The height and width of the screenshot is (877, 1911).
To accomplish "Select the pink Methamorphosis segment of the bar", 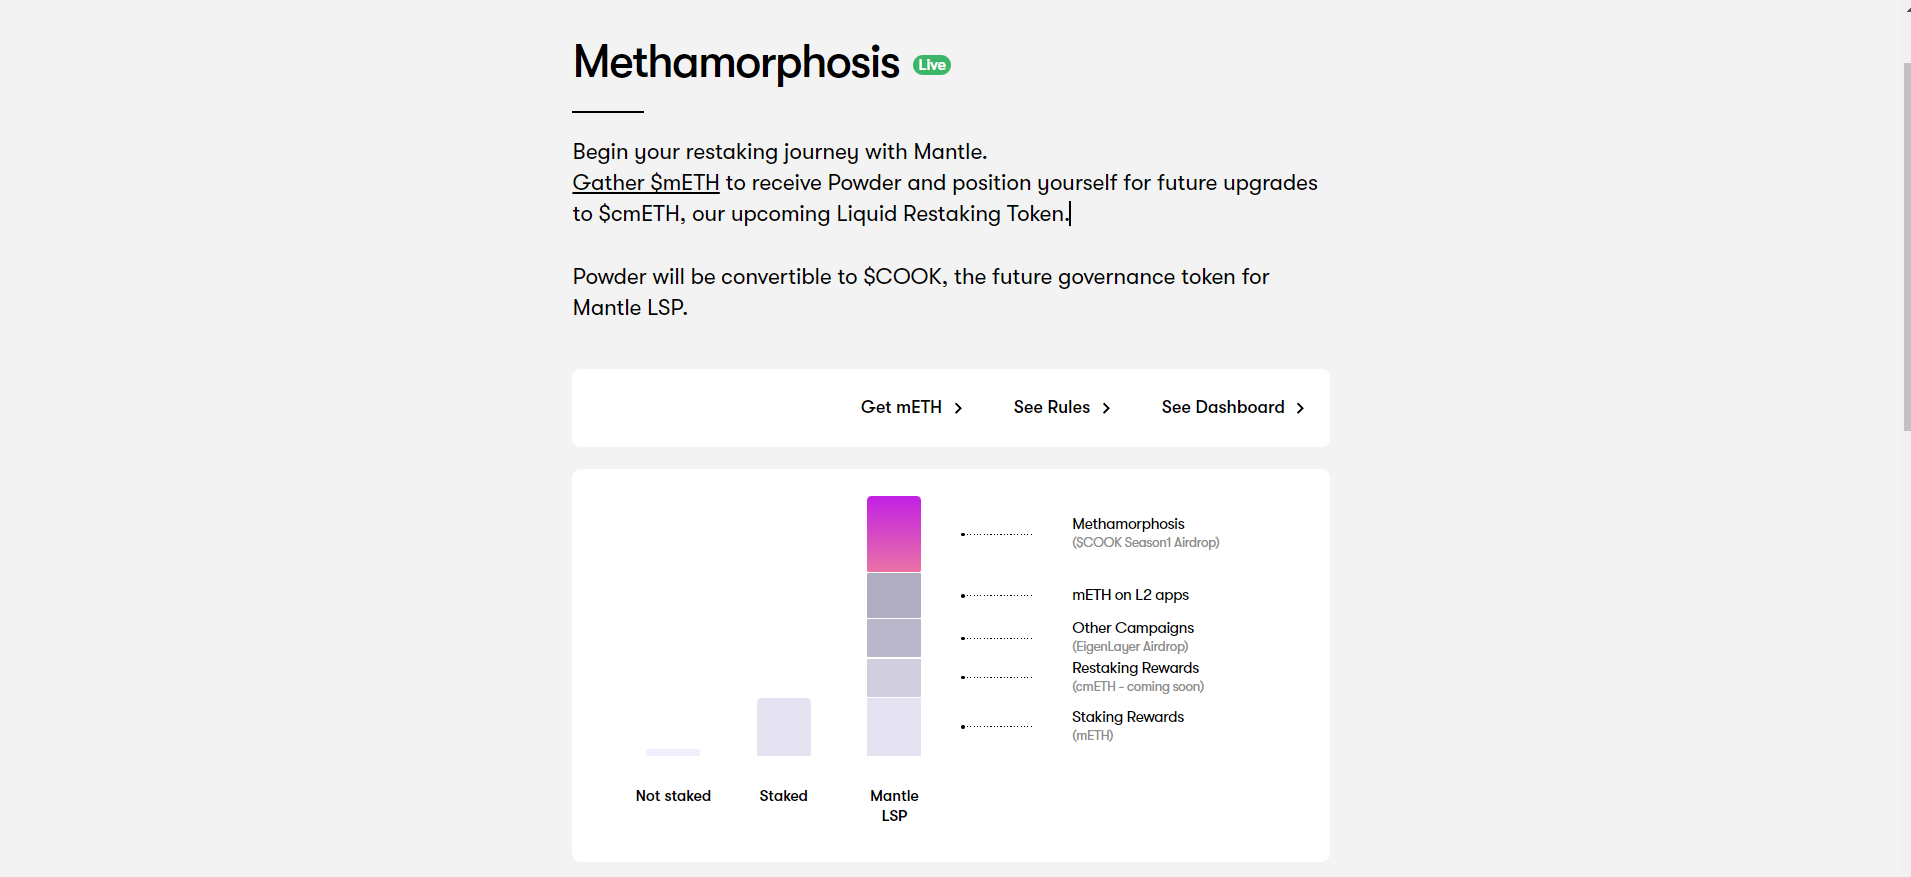I will coord(894,534).
